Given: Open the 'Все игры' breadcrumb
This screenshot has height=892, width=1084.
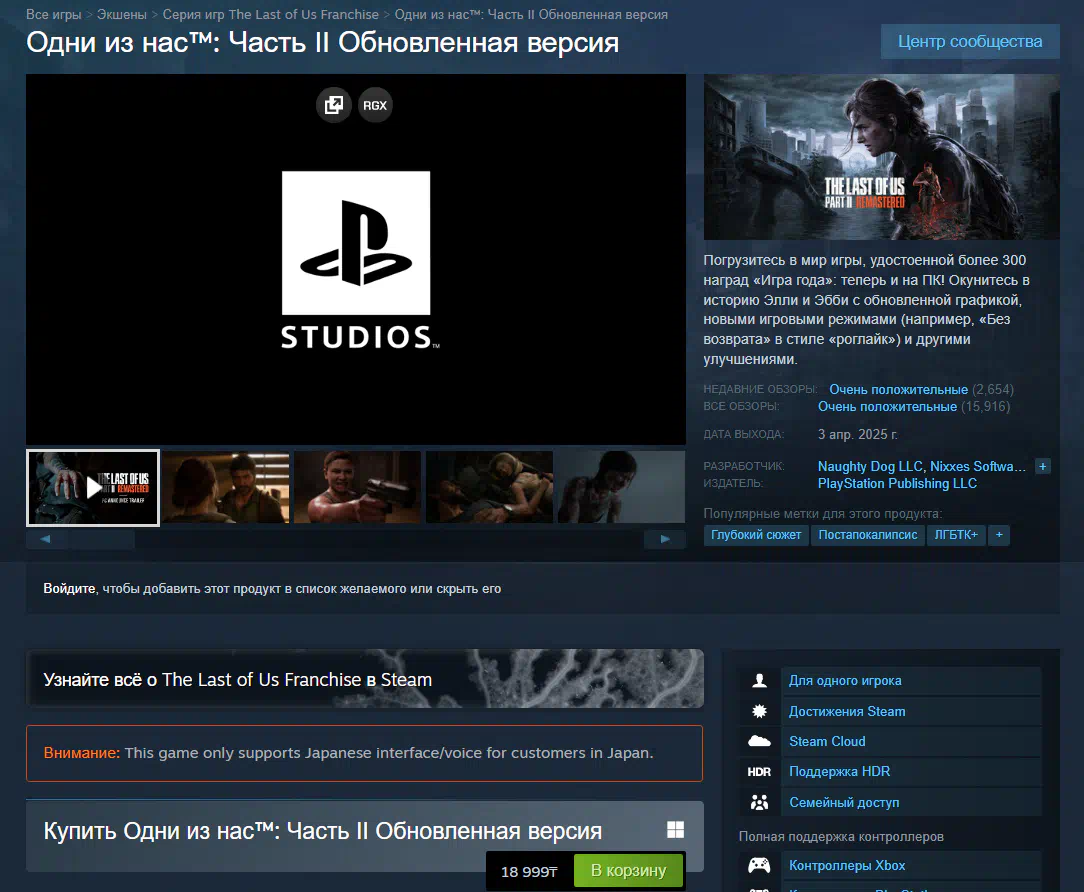Looking at the screenshot, I should (54, 15).
